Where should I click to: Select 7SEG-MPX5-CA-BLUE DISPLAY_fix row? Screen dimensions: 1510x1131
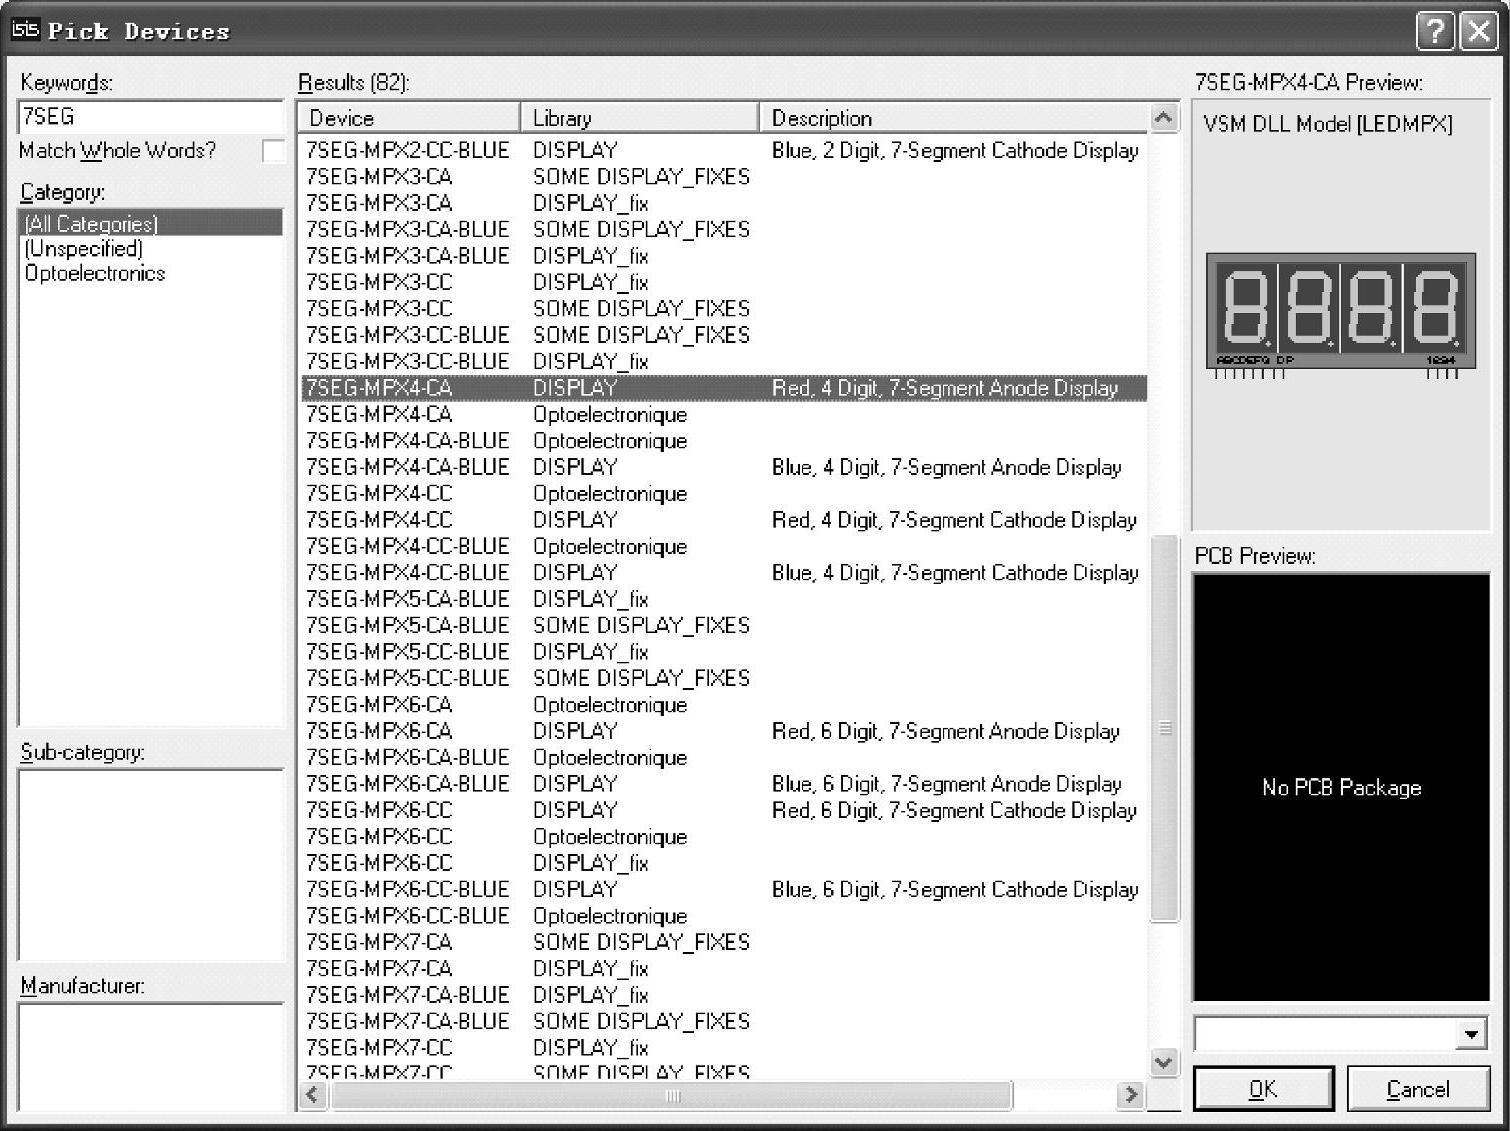click(724, 599)
